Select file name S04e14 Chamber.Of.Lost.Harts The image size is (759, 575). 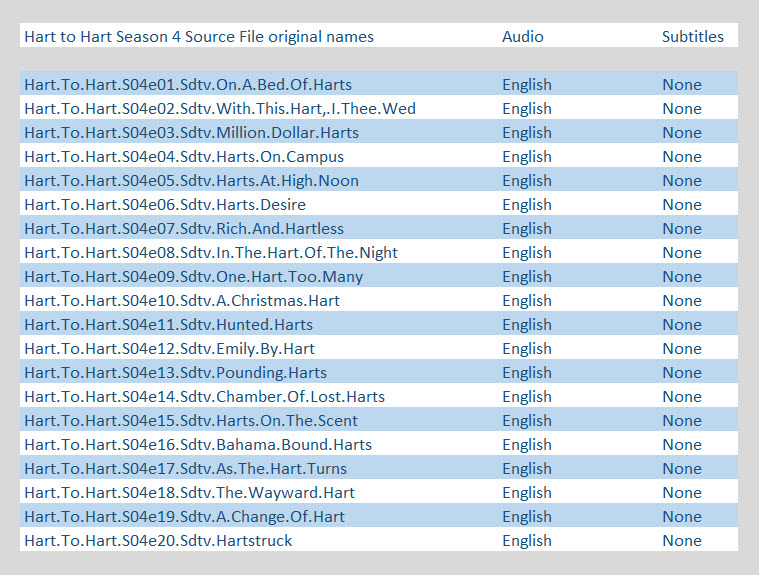(205, 397)
